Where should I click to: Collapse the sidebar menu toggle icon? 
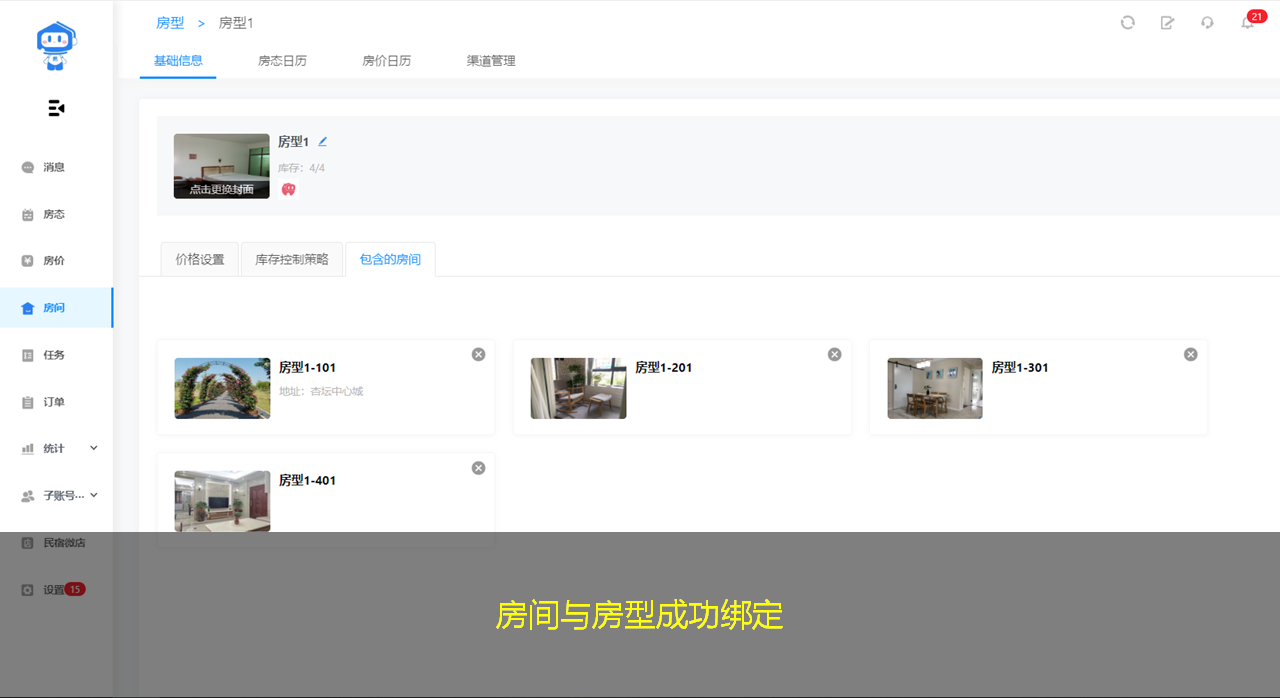56,108
